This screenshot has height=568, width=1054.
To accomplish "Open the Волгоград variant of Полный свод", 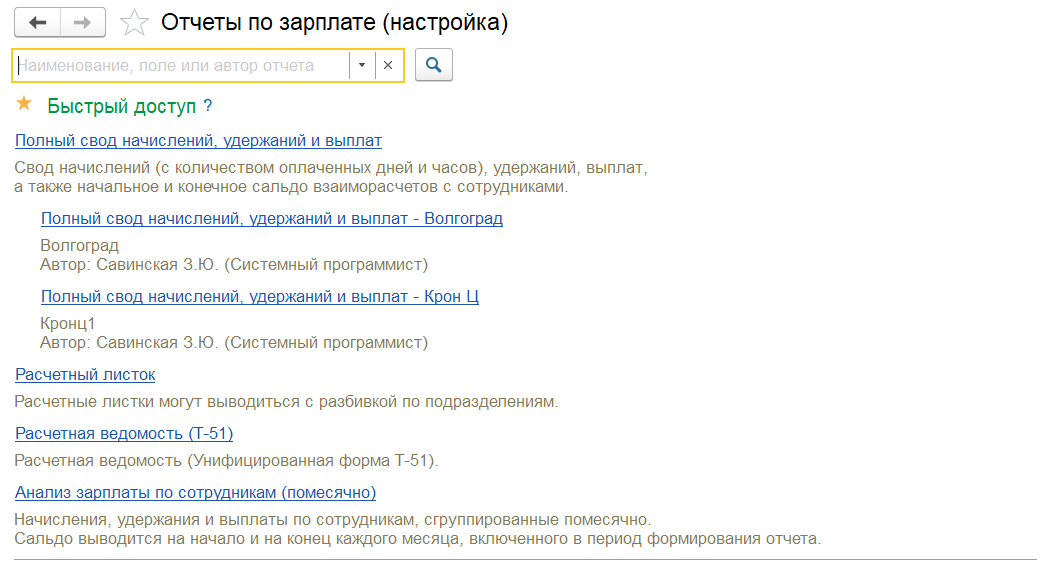I will [272, 218].
